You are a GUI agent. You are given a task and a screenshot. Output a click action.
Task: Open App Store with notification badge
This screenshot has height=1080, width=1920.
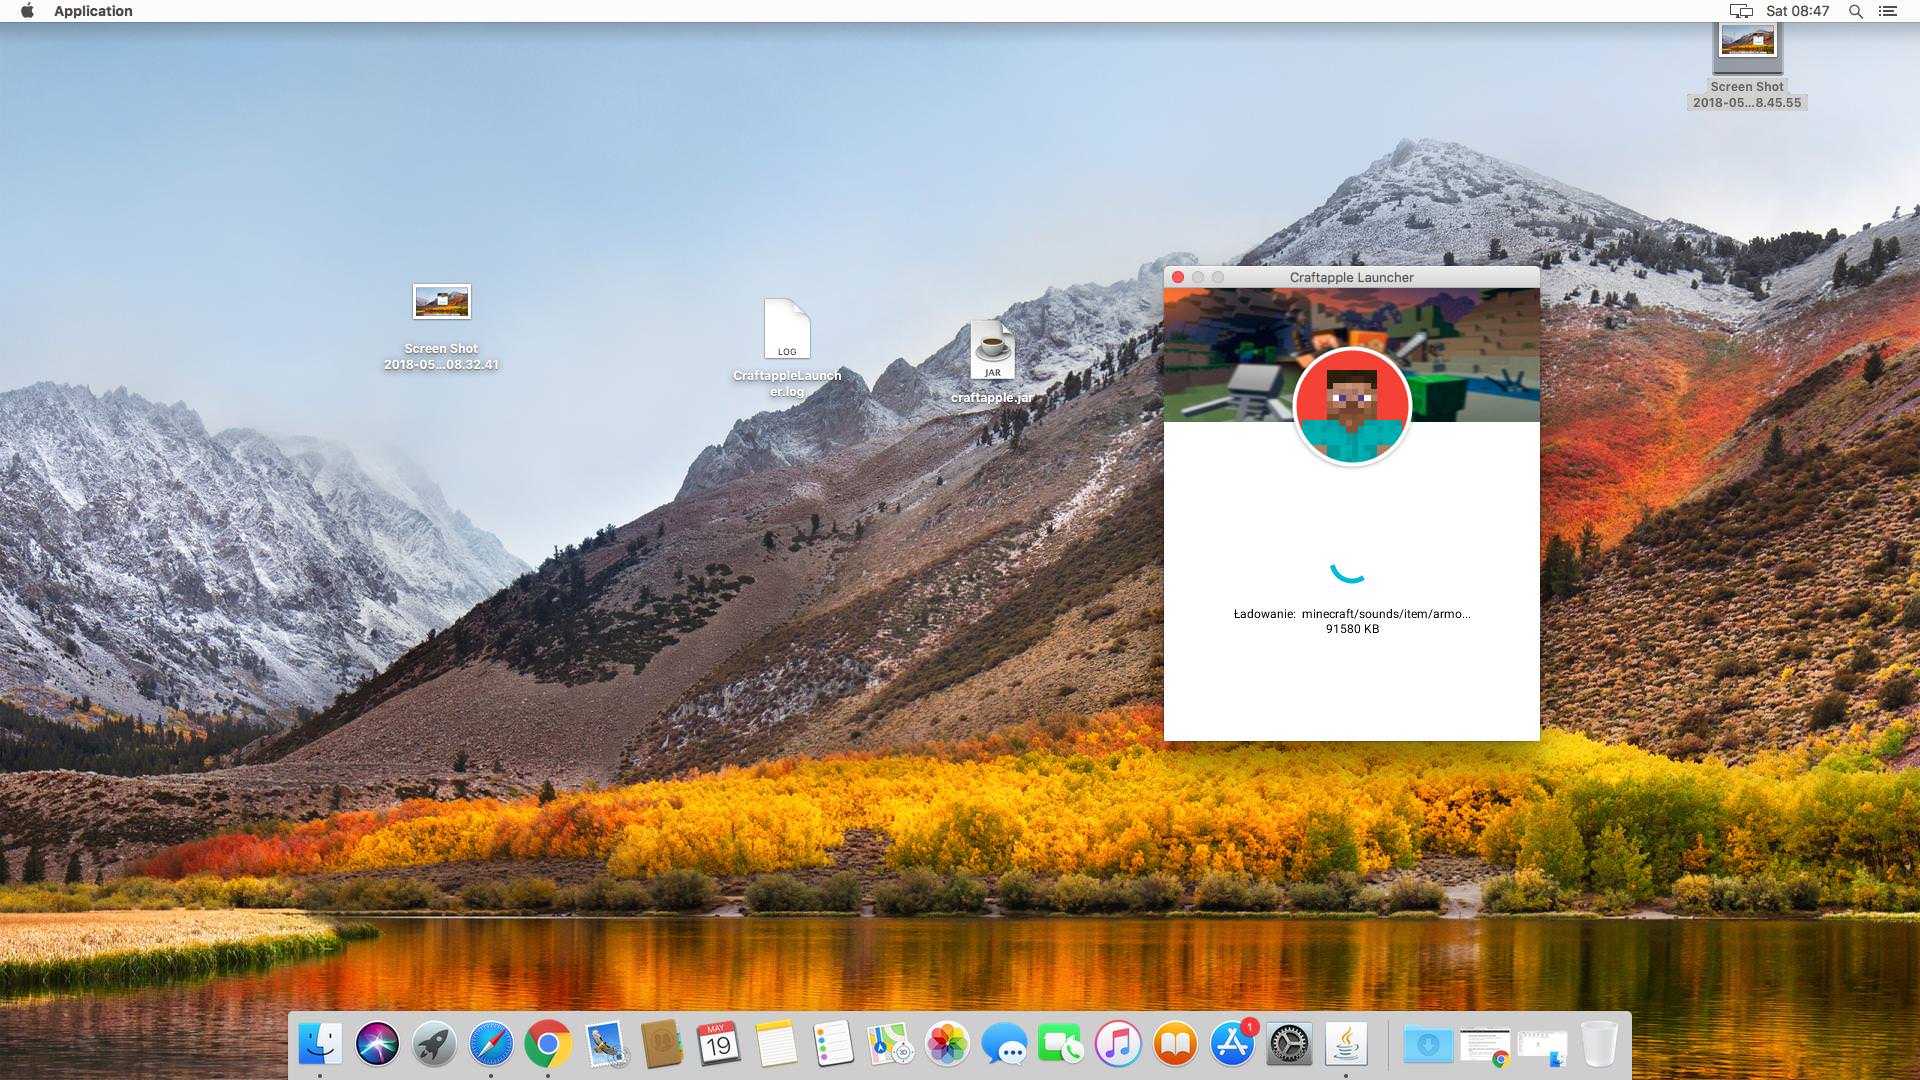[1232, 1045]
